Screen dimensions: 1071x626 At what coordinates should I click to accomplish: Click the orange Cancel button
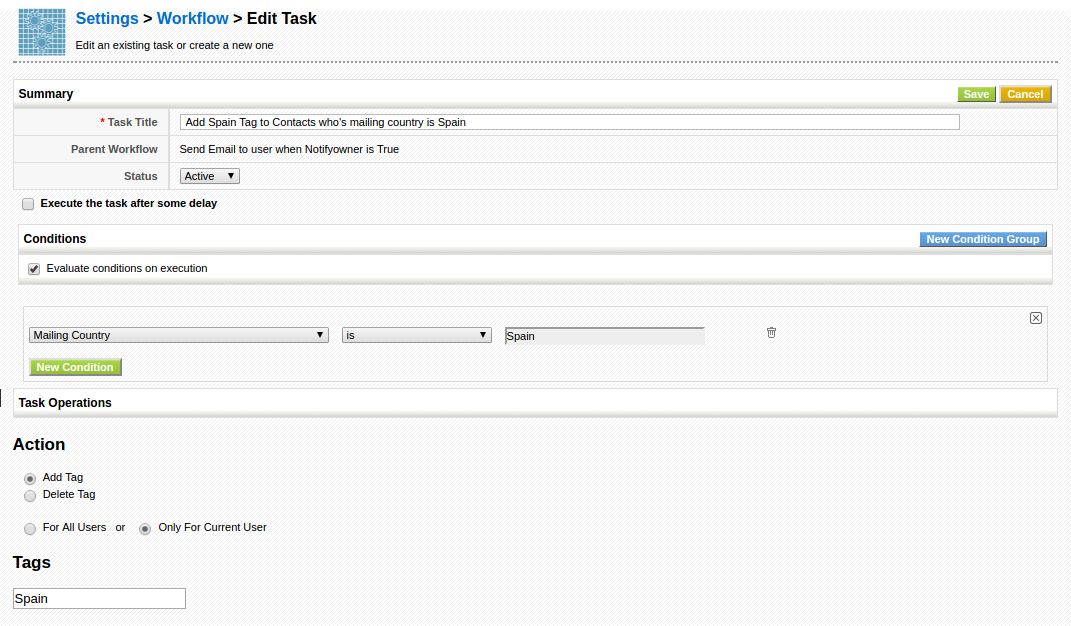pos(1025,94)
